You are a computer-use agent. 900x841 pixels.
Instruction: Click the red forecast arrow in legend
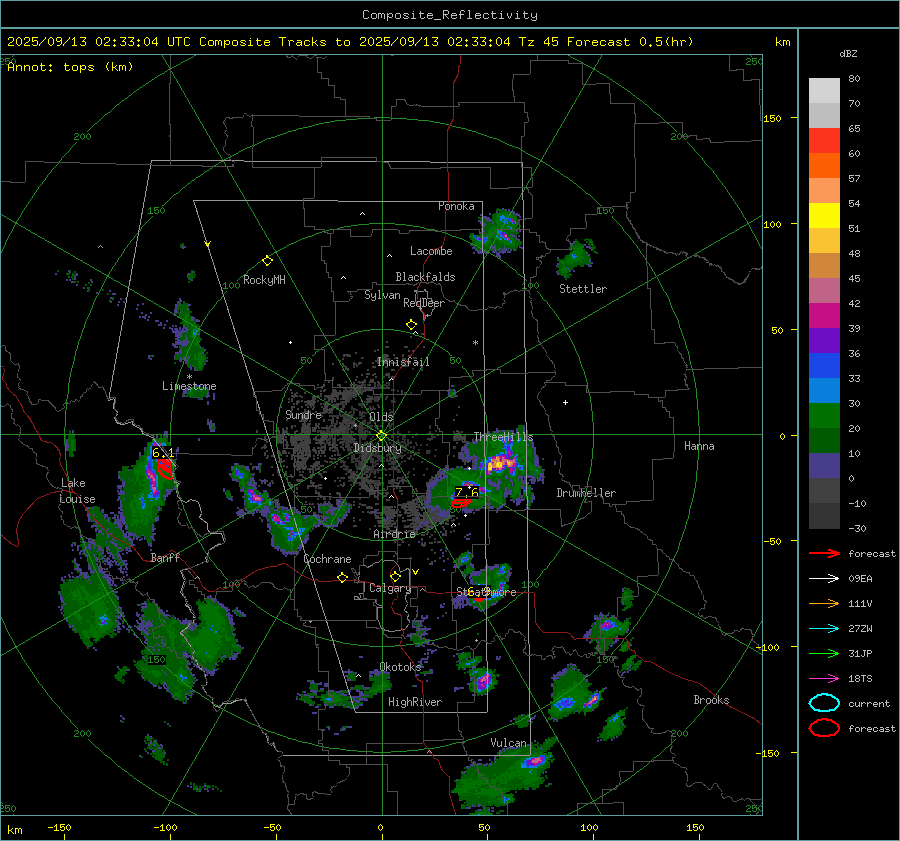(x=824, y=553)
